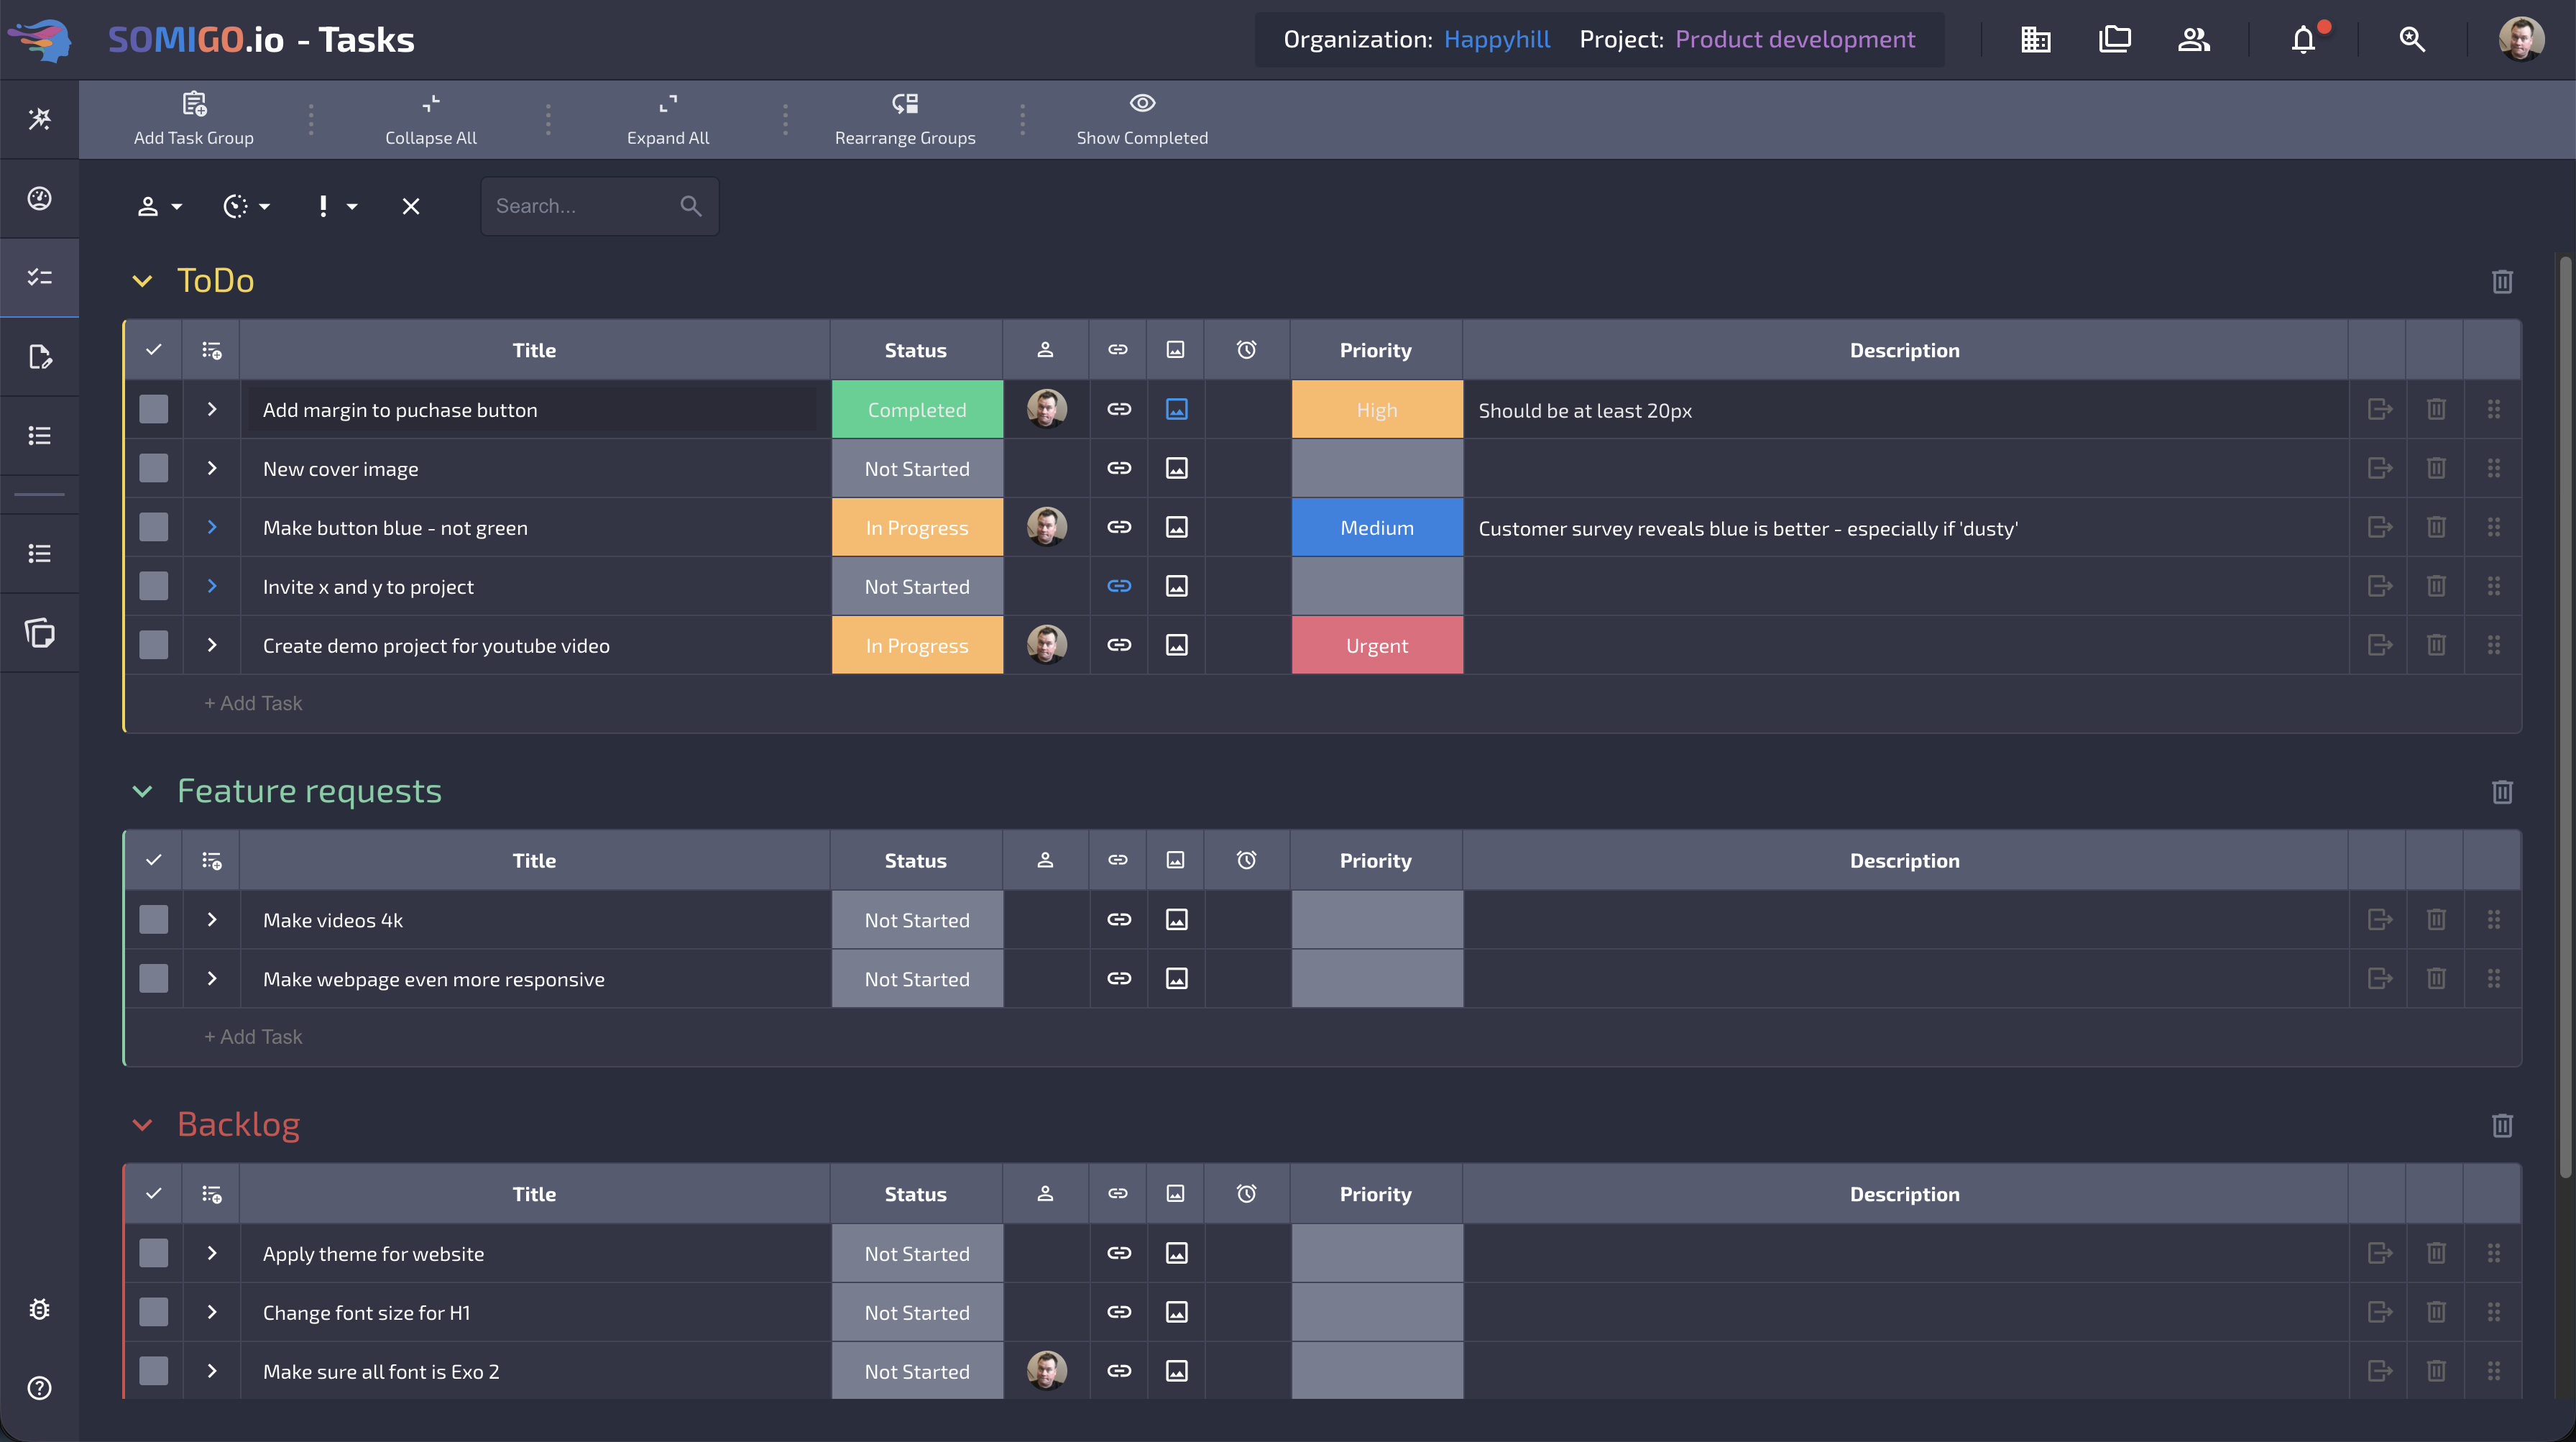Check the New cover image checkbox
The width and height of the screenshot is (2576, 1442).
154,468
